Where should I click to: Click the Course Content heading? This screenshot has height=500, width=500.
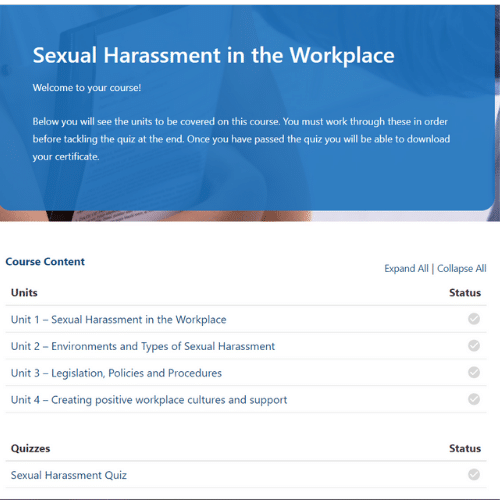tap(45, 262)
